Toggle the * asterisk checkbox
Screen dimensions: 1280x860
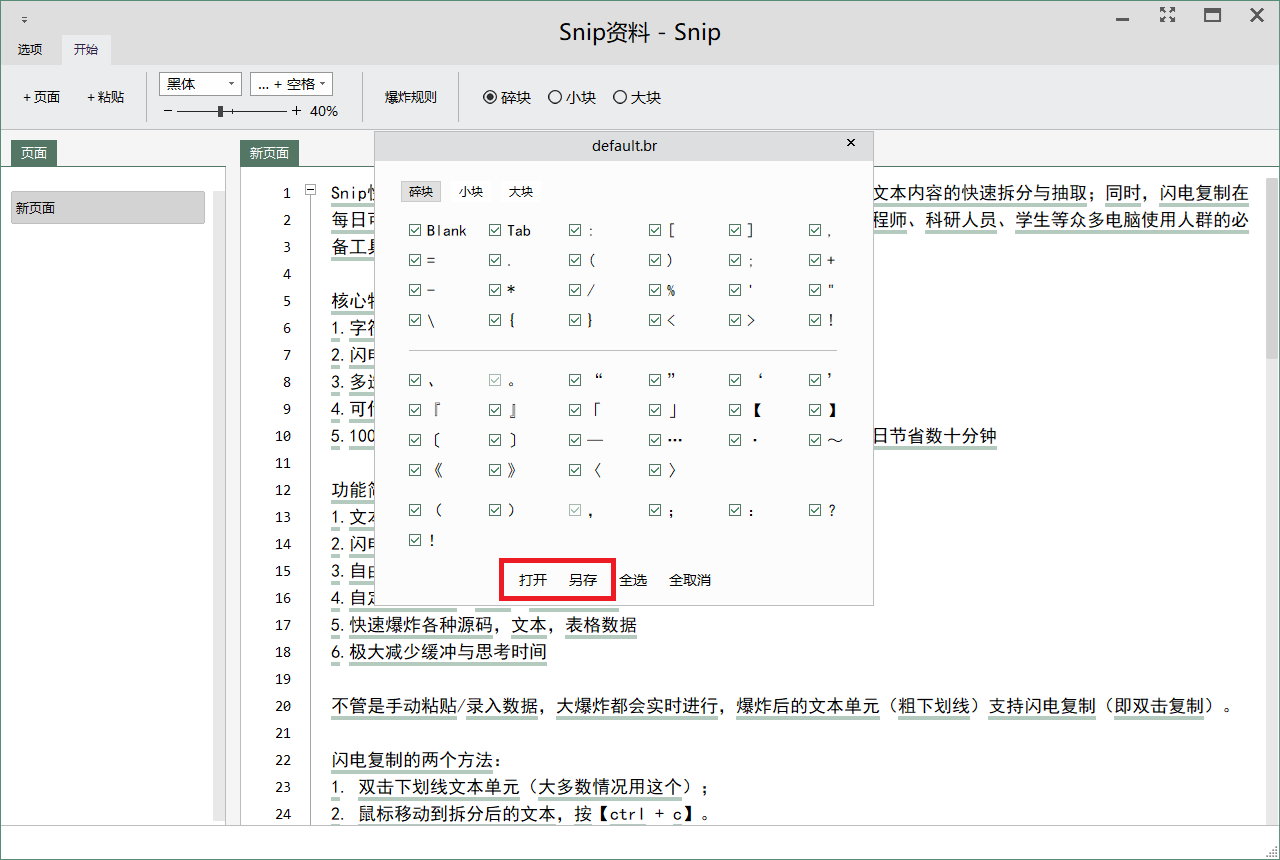[x=495, y=291]
